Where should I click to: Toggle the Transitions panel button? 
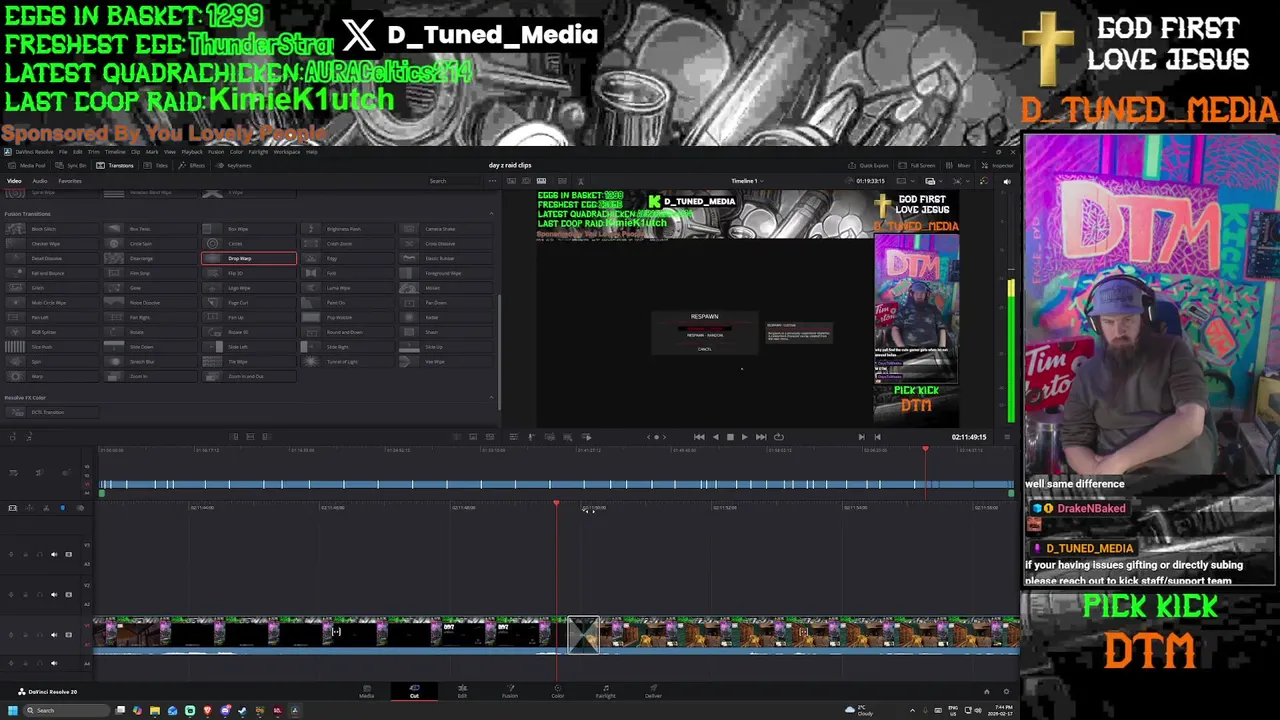pos(115,165)
